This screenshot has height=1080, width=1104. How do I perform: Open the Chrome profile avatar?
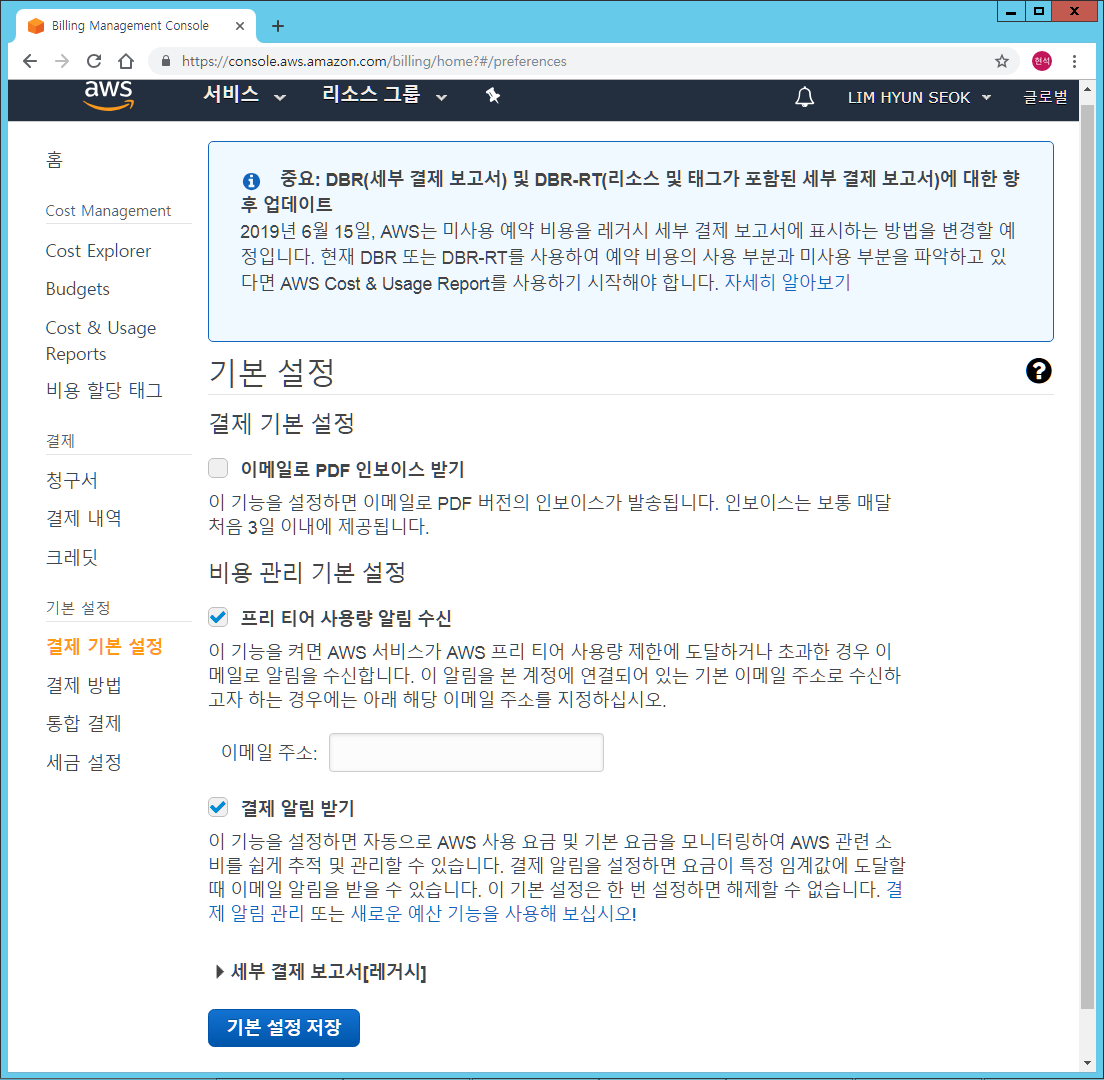[1041, 61]
